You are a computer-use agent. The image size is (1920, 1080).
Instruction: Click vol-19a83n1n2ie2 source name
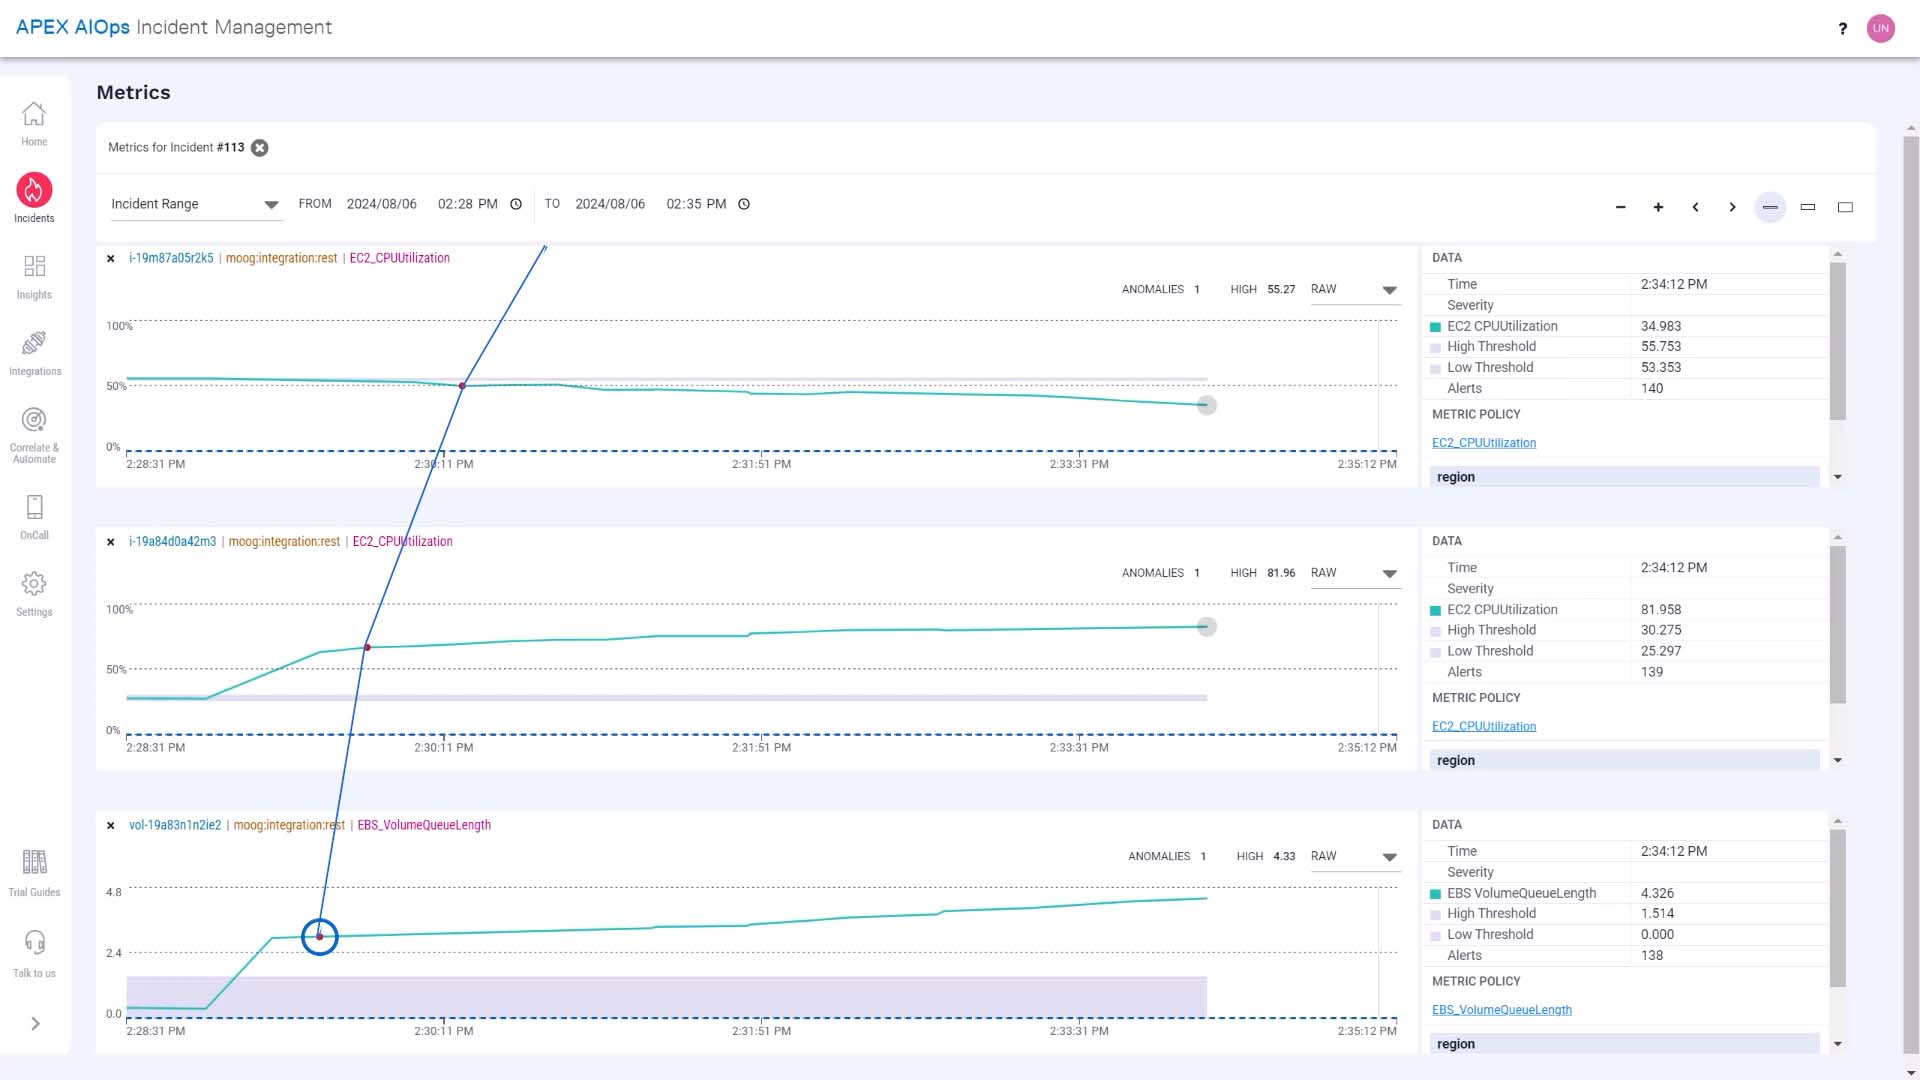pos(175,825)
